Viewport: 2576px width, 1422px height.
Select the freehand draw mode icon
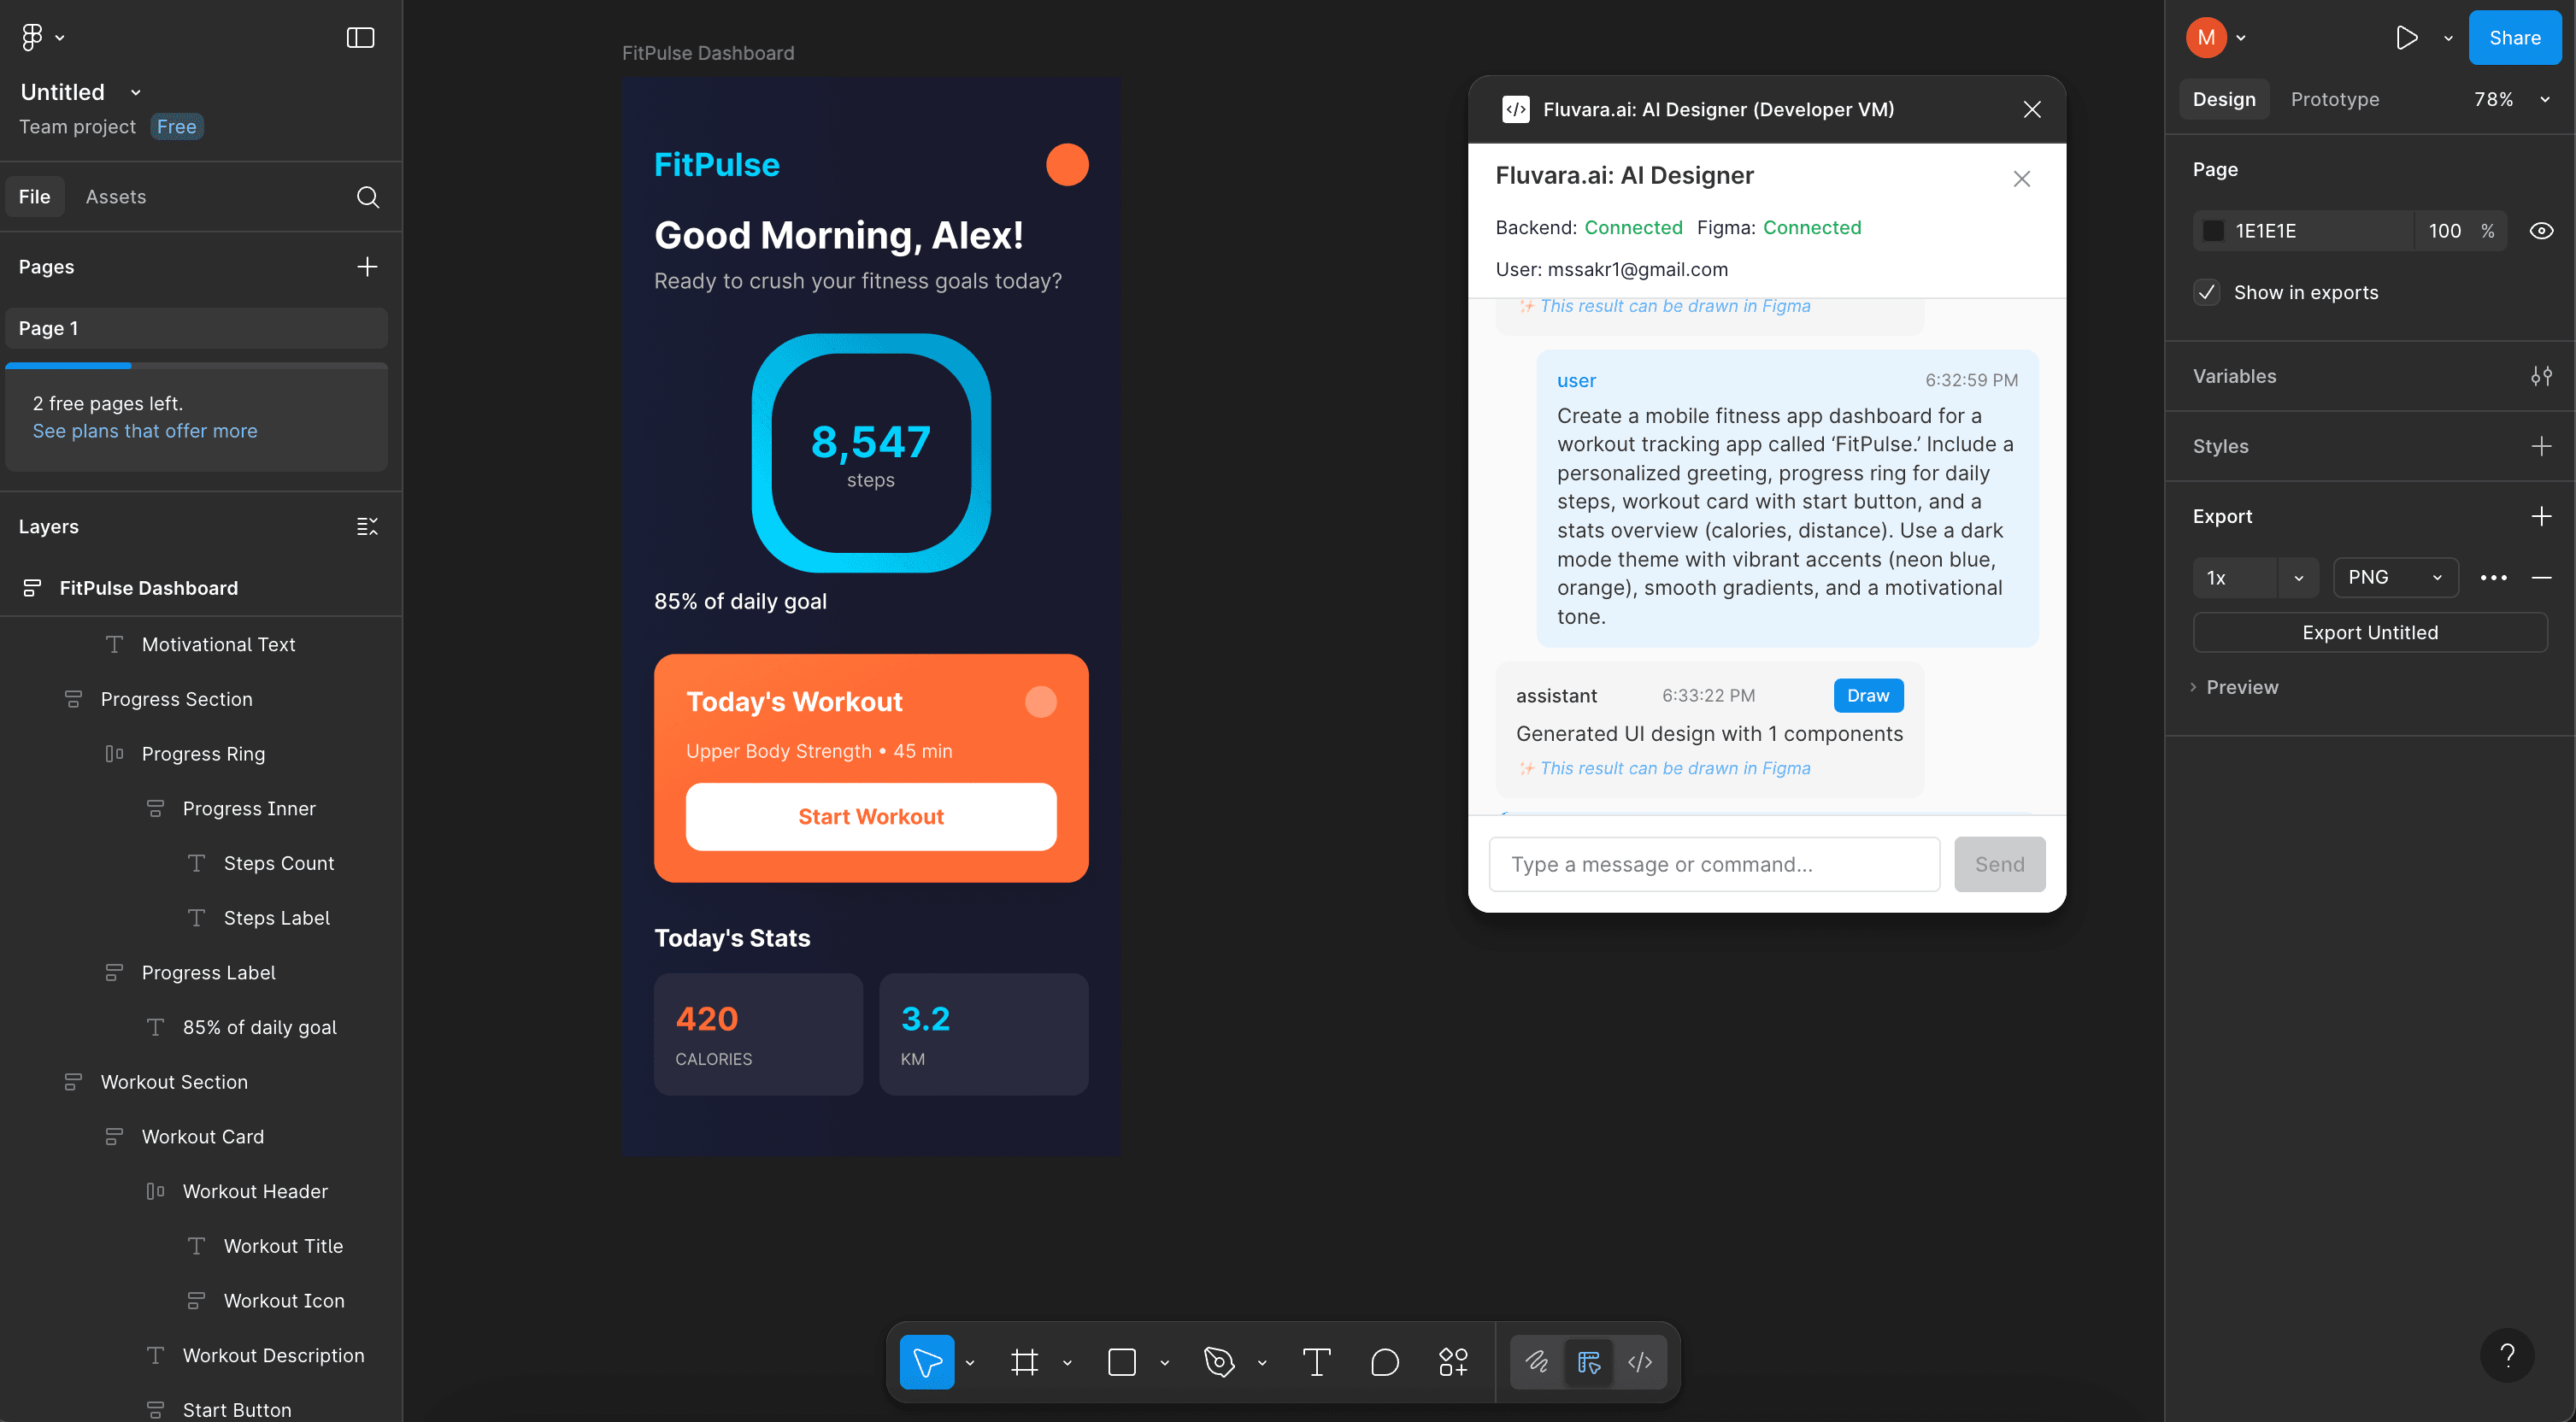coord(1537,1362)
